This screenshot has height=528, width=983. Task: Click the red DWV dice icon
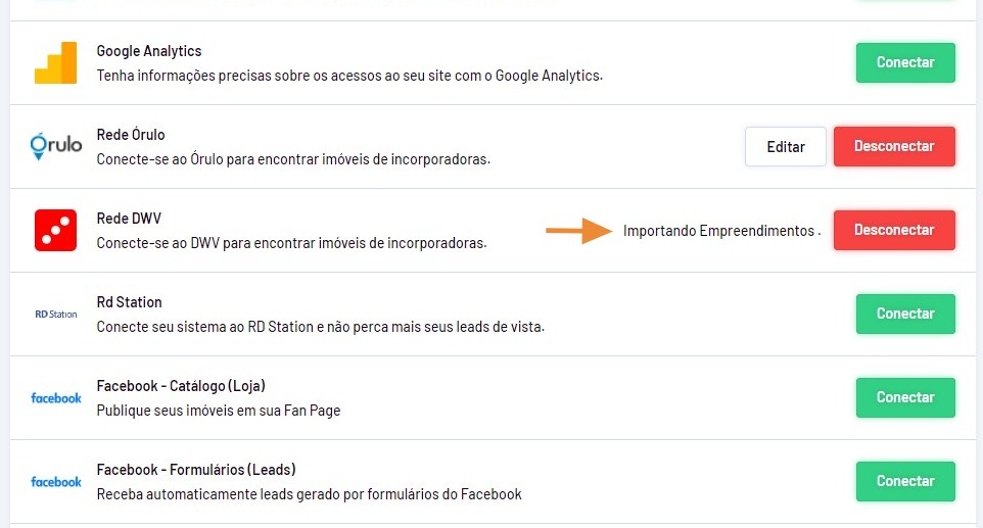tap(56, 230)
